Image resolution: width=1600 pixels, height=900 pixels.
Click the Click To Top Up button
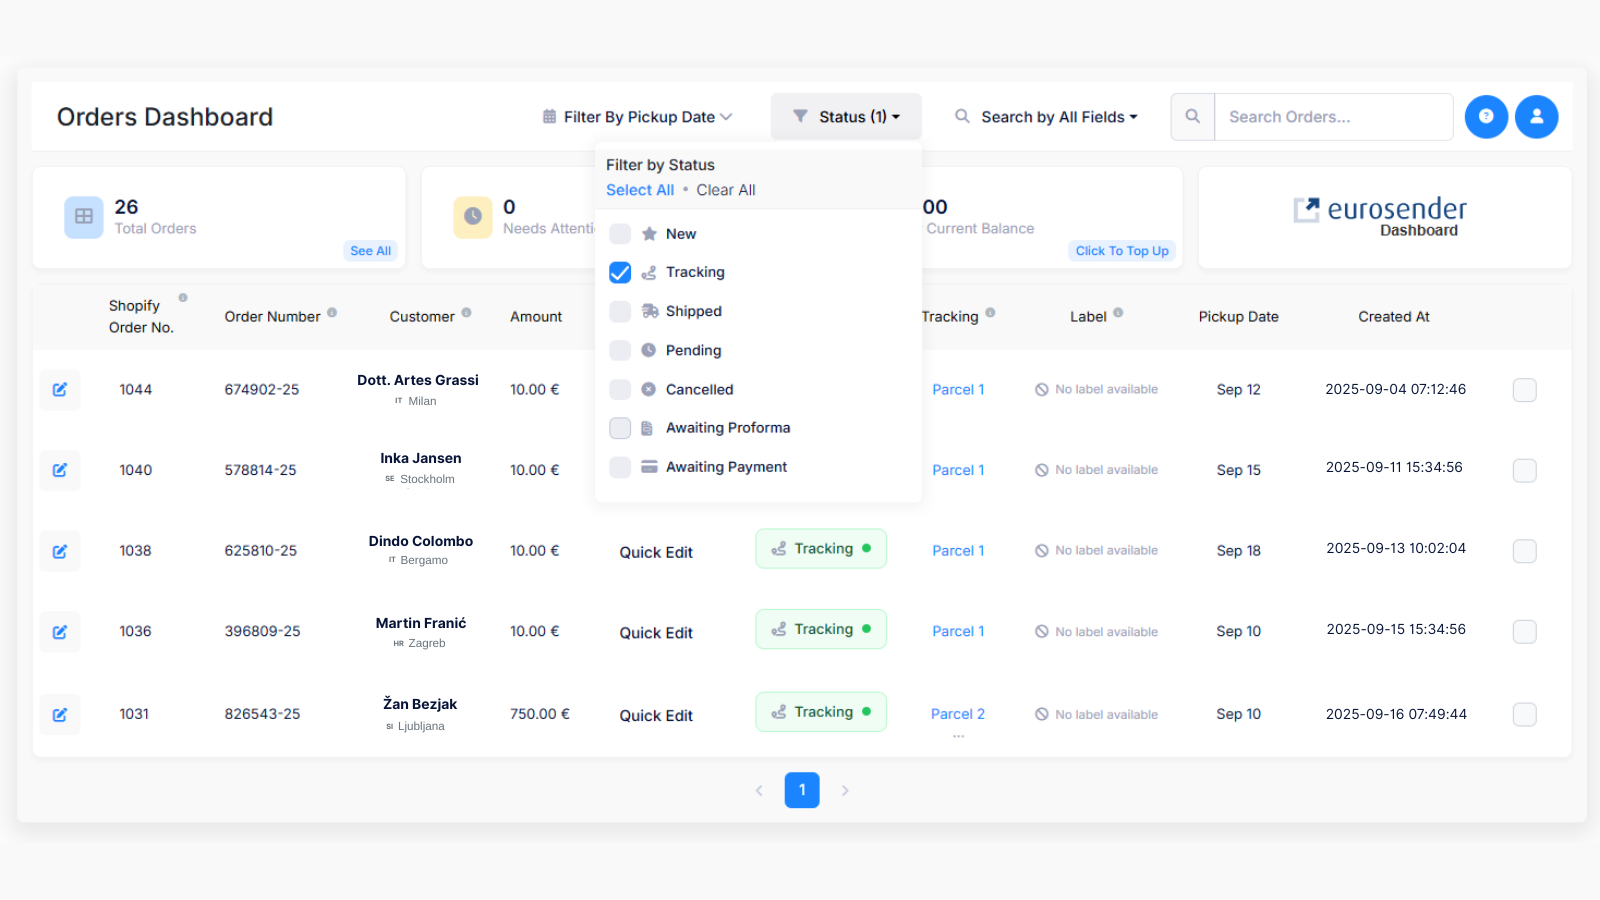coord(1121,250)
